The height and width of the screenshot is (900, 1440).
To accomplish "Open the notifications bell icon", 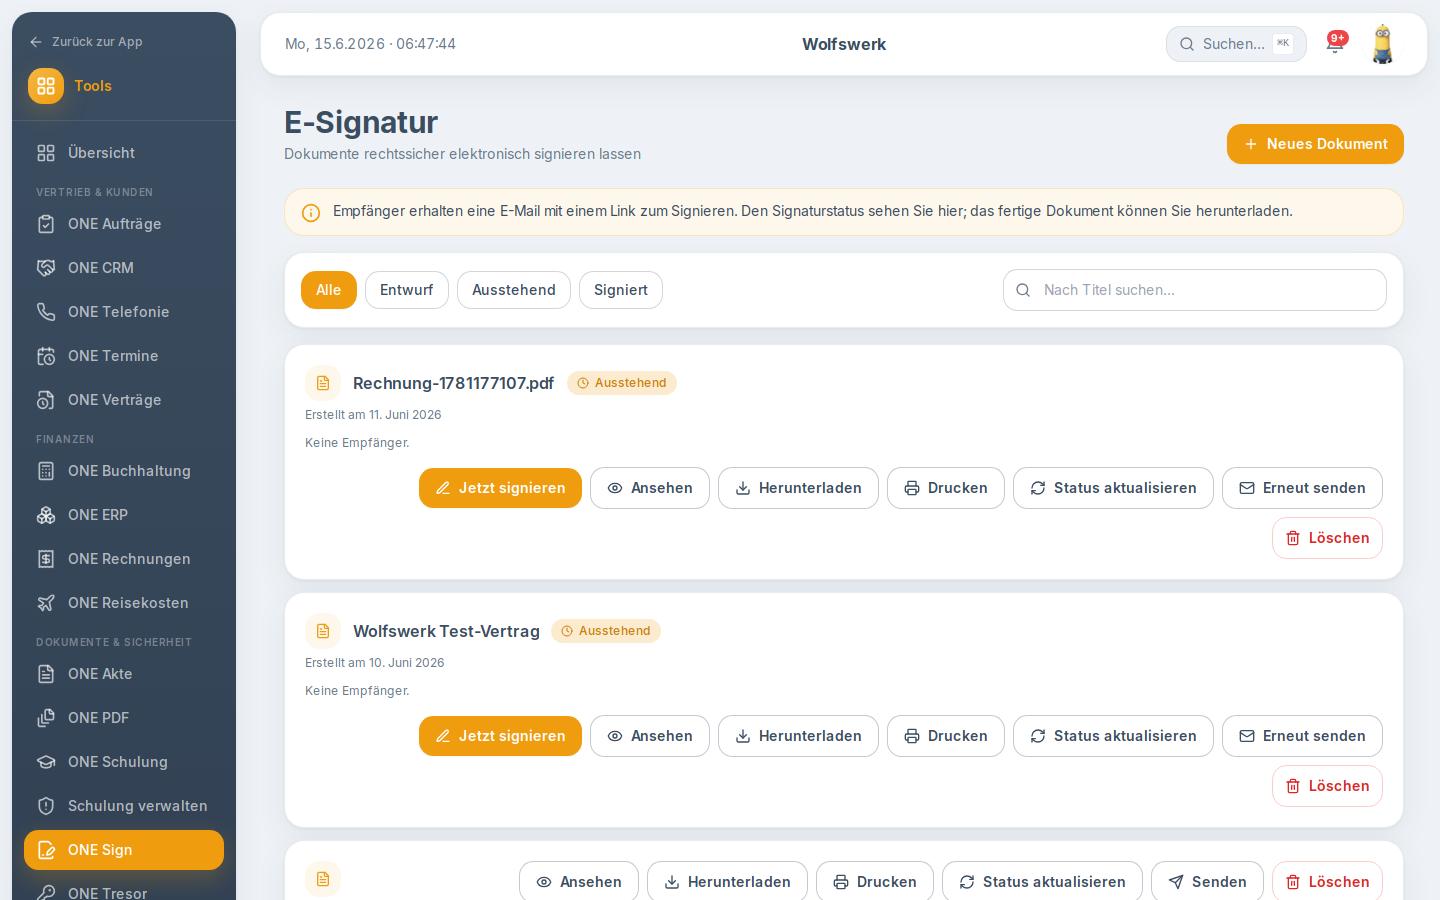I will (1335, 43).
